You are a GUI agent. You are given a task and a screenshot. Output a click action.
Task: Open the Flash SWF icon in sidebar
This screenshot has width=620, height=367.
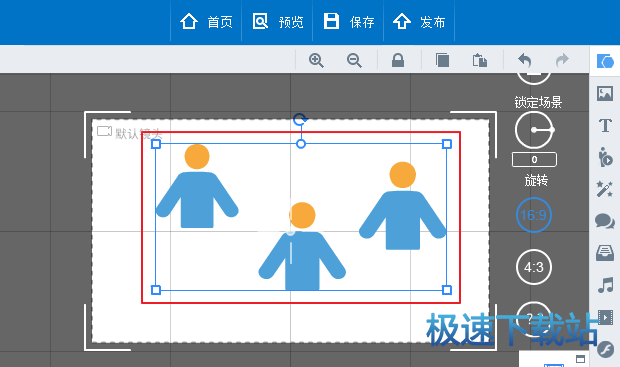pyautogui.click(x=606, y=349)
